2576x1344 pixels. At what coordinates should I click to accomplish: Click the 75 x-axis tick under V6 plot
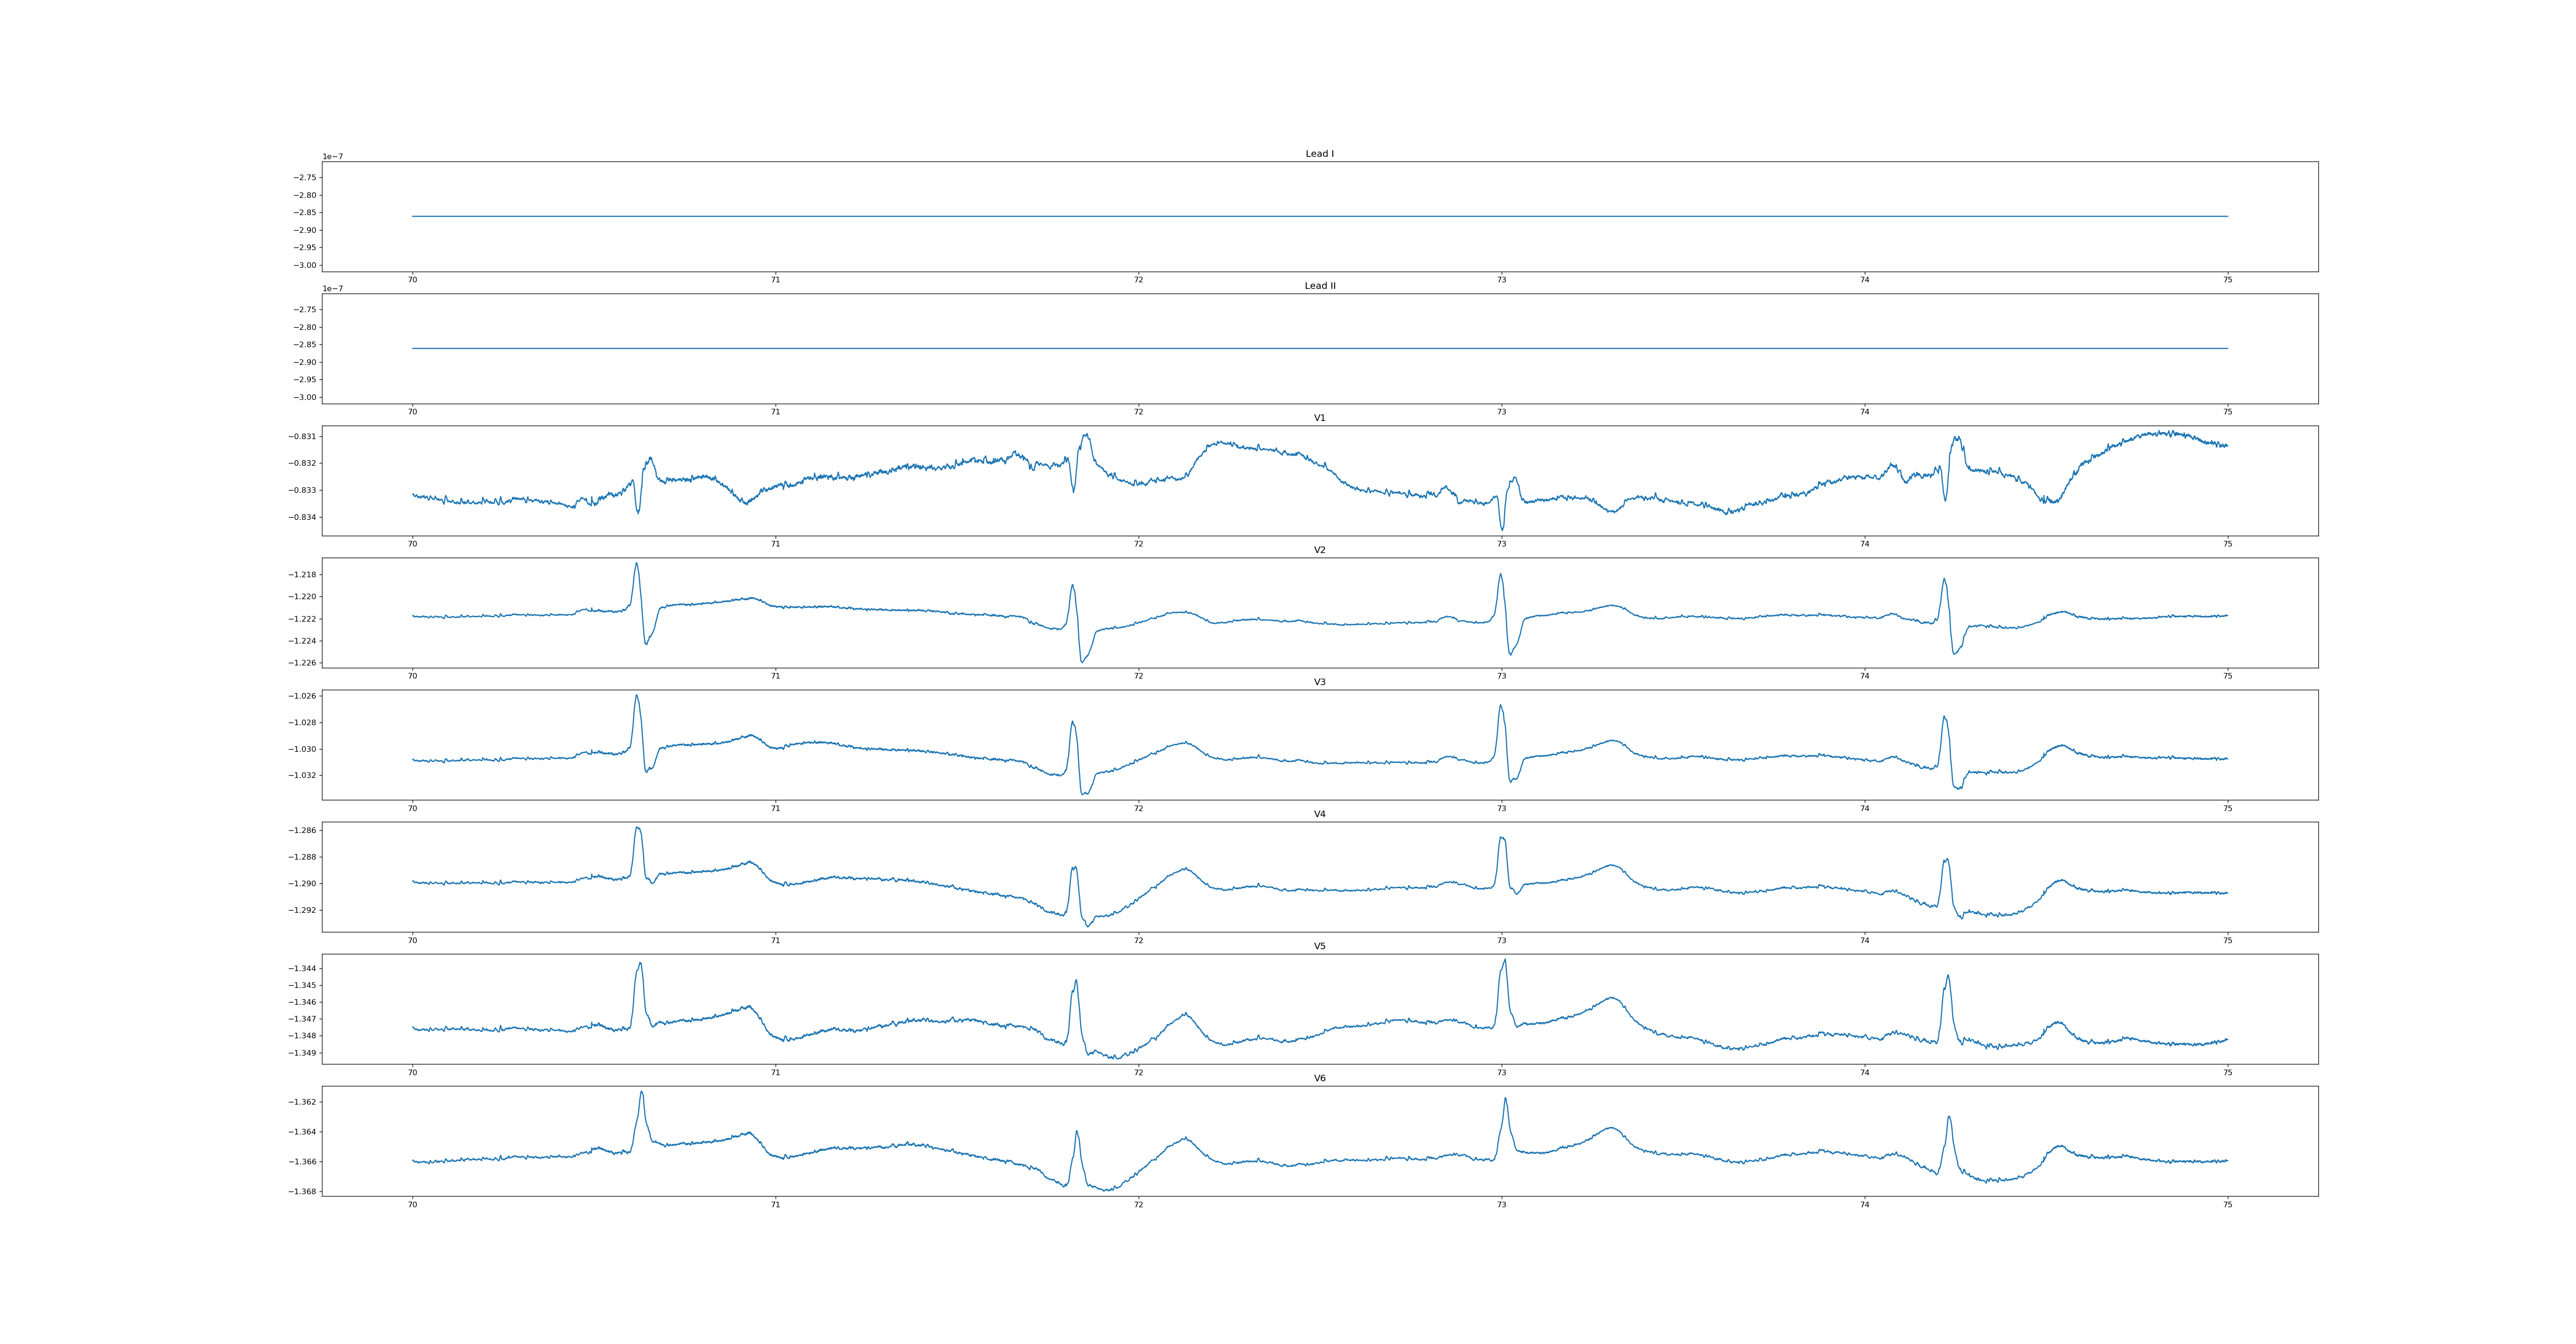pyautogui.click(x=2227, y=1205)
